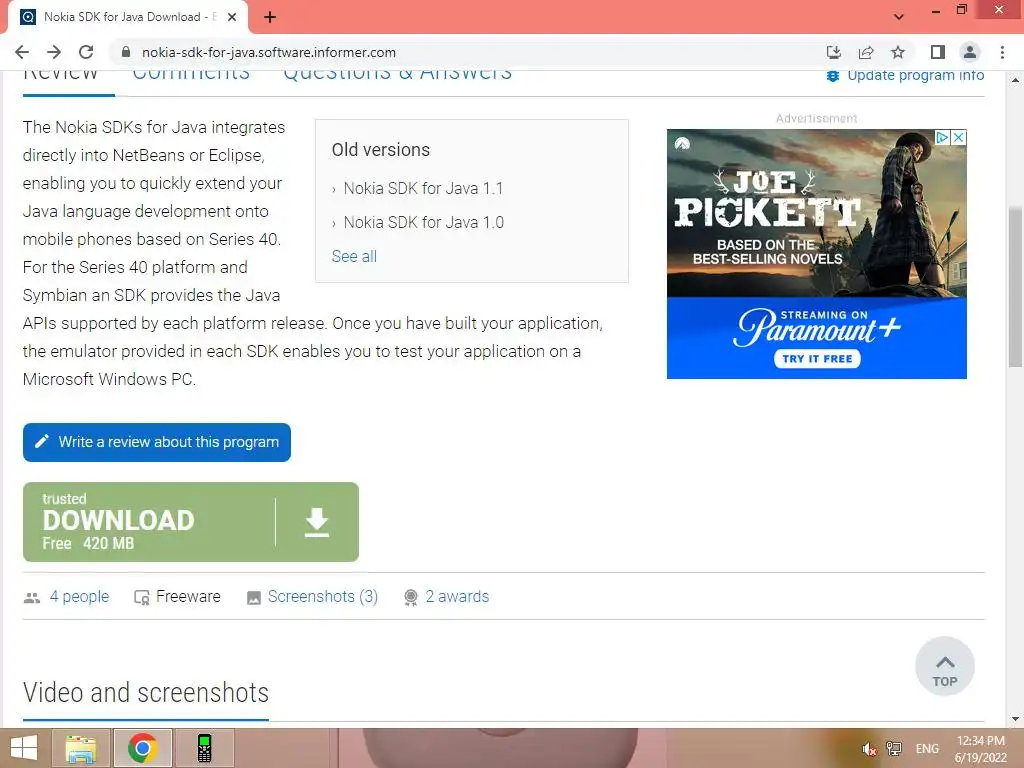This screenshot has width=1024, height=768.
Task: Close the advertisement with X icon
Action: (959, 137)
